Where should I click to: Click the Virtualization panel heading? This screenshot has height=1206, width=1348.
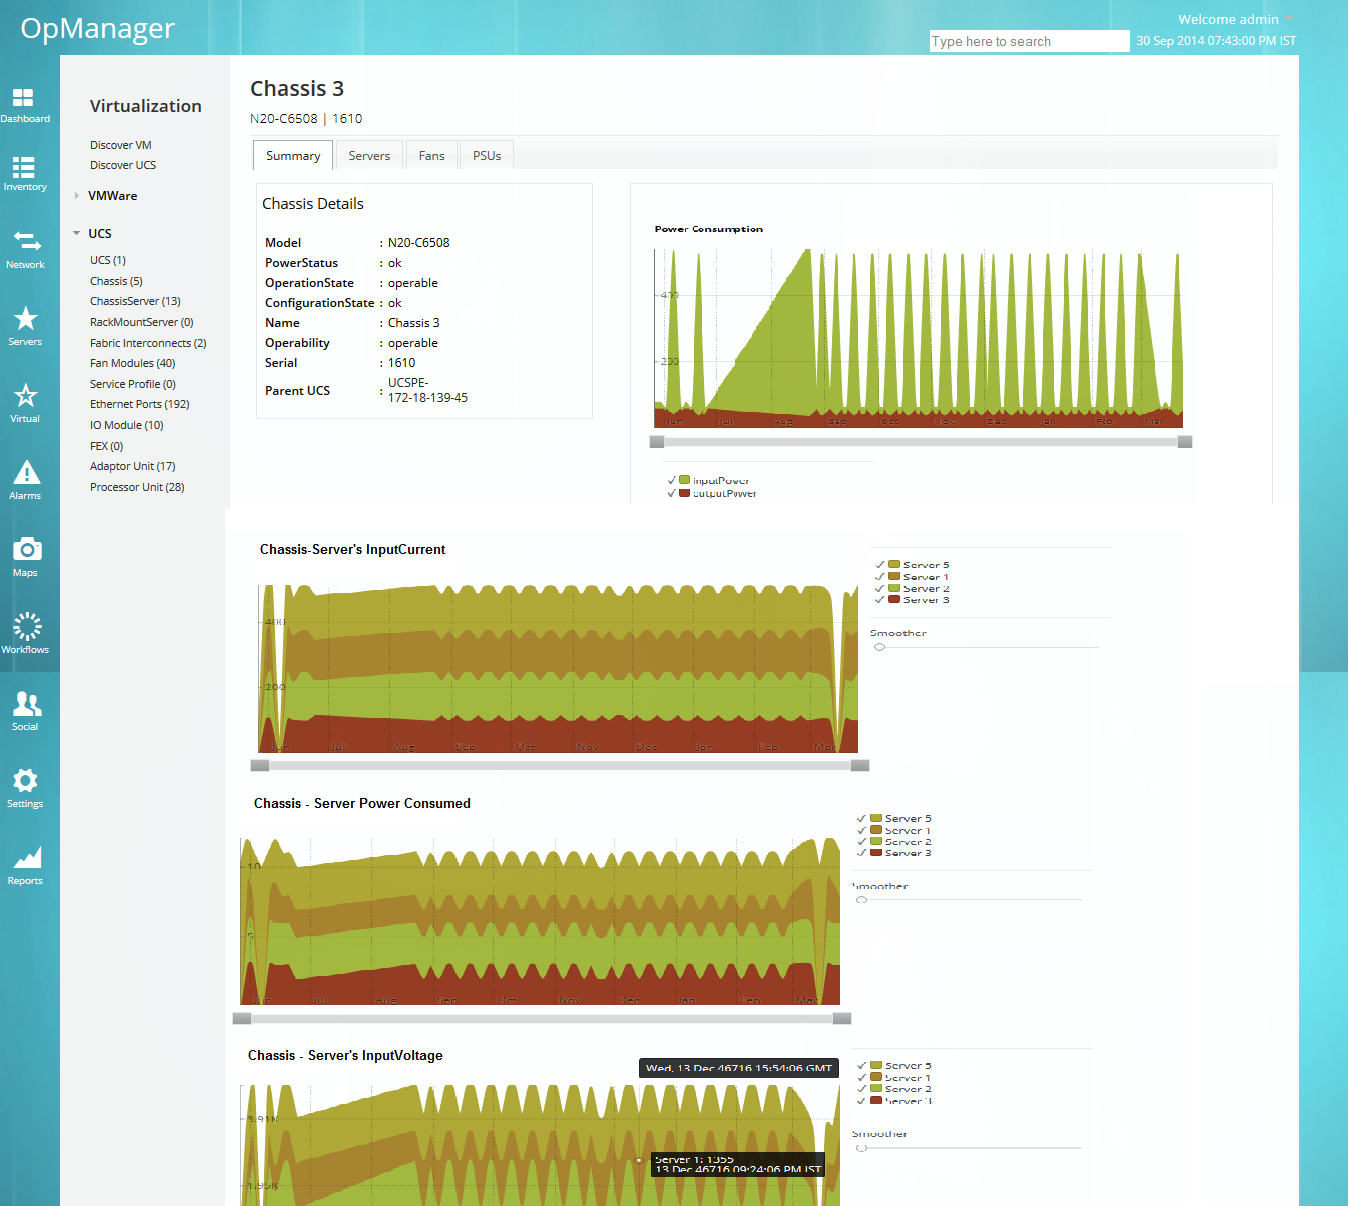tap(146, 106)
